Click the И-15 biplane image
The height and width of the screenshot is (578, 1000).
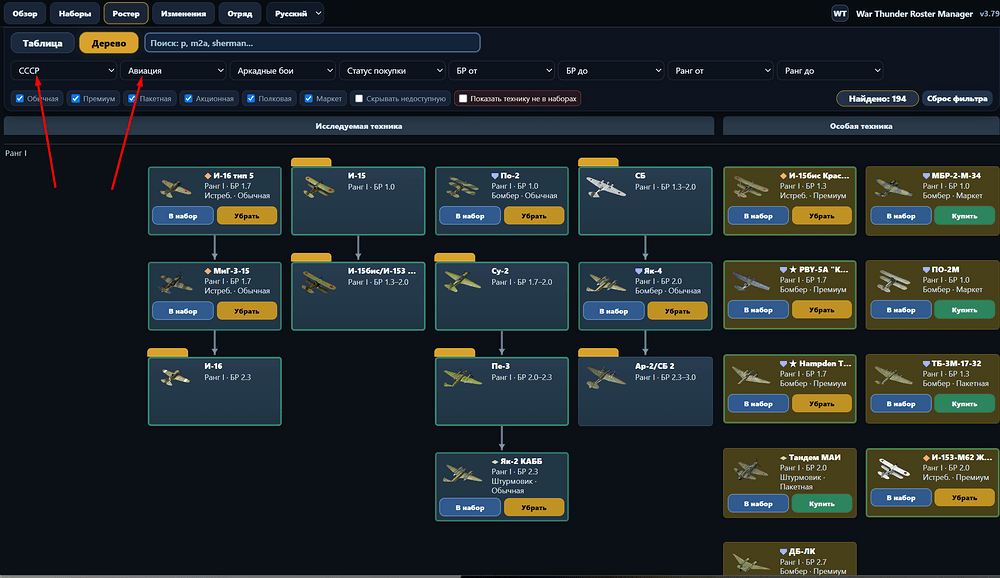pyautogui.click(x=320, y=187)
